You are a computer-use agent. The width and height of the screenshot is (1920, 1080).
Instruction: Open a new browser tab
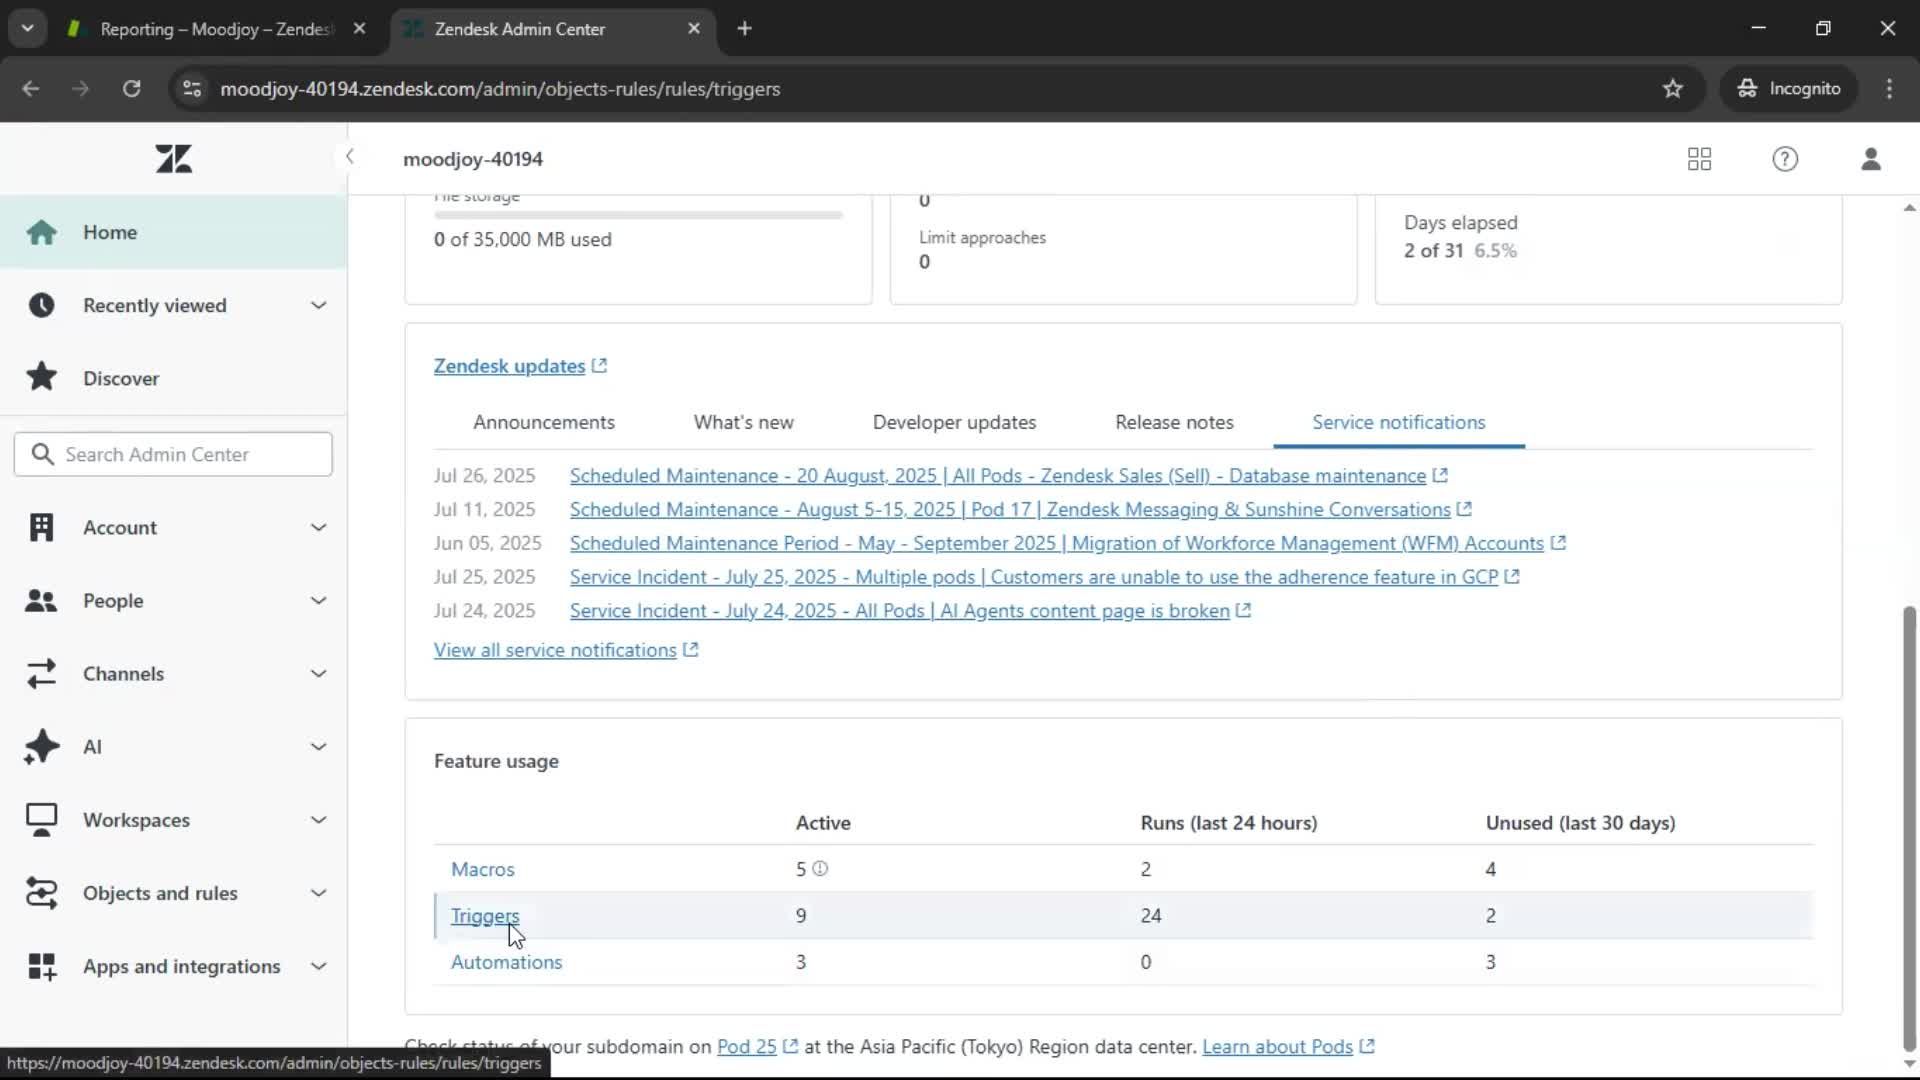coord(744,28)
